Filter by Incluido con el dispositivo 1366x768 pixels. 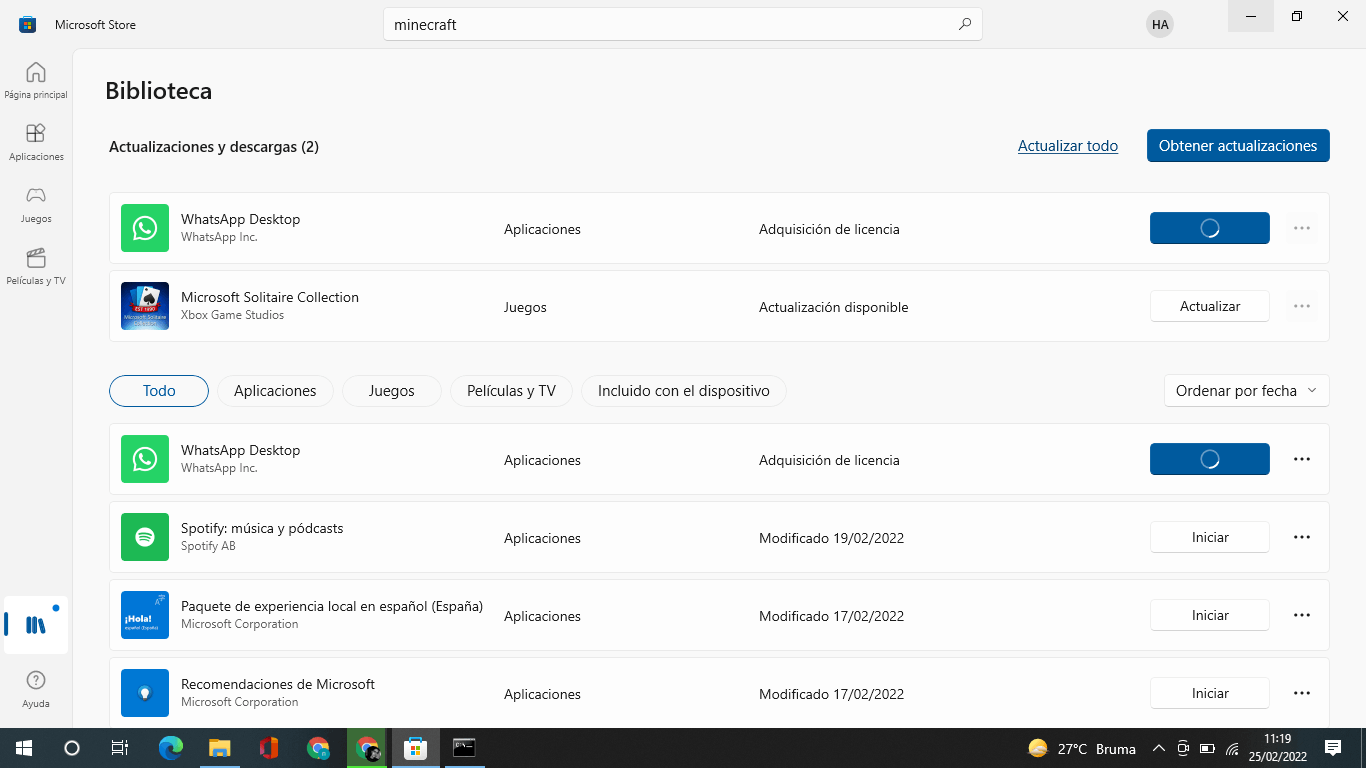(x=684, y=391)
